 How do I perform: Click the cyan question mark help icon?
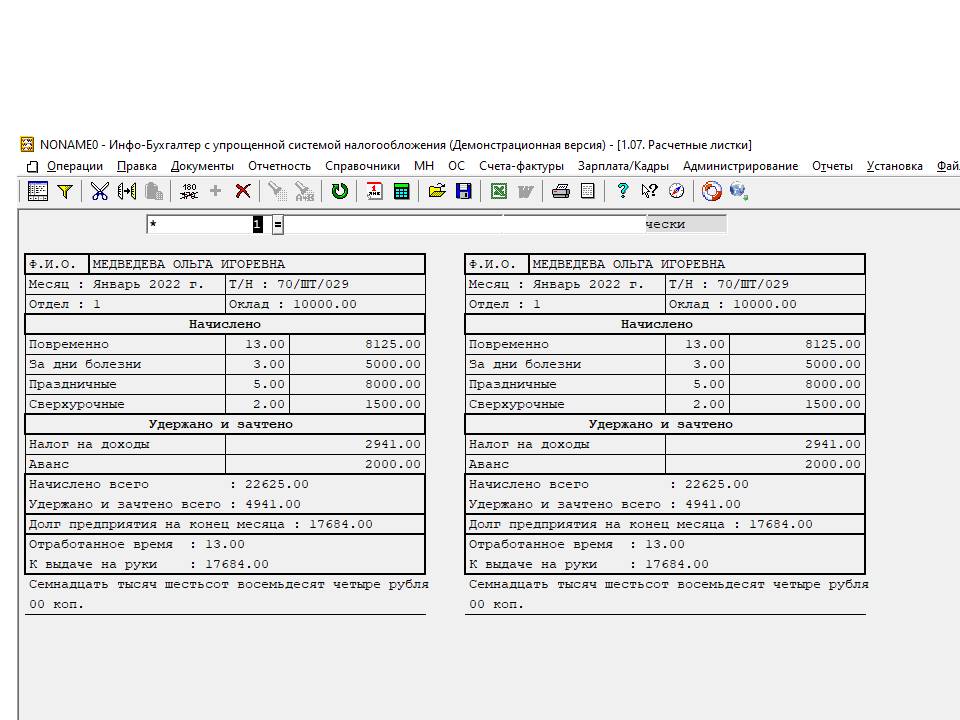623,191
